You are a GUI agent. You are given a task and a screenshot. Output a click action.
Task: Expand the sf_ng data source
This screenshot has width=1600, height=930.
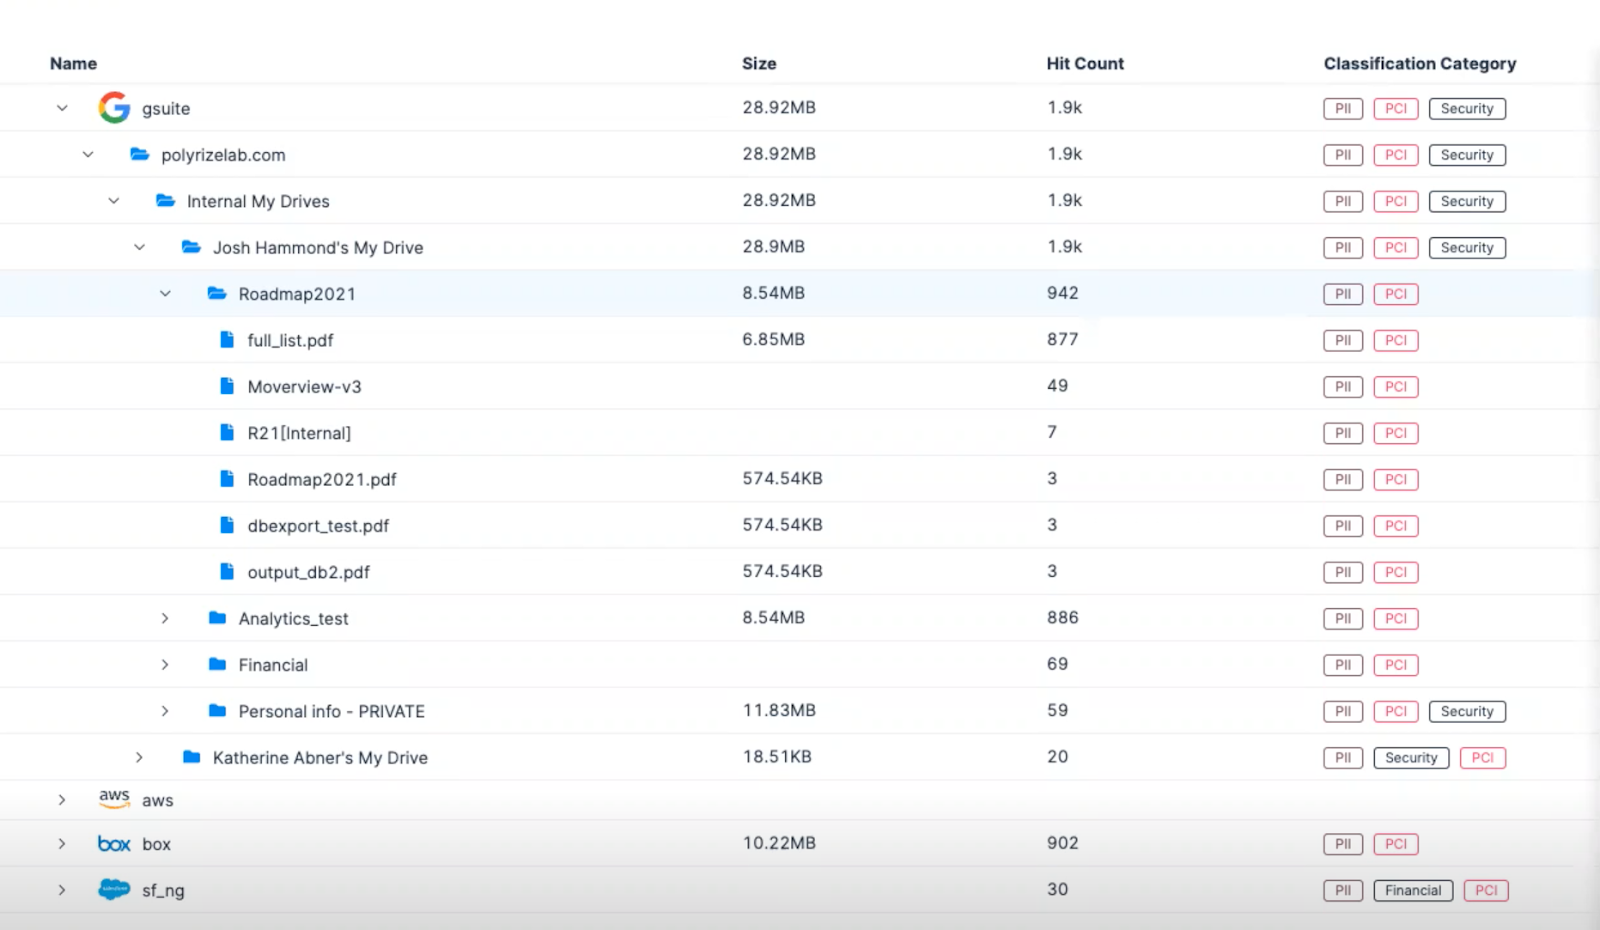pyautogui.click(x=62, y=890)
